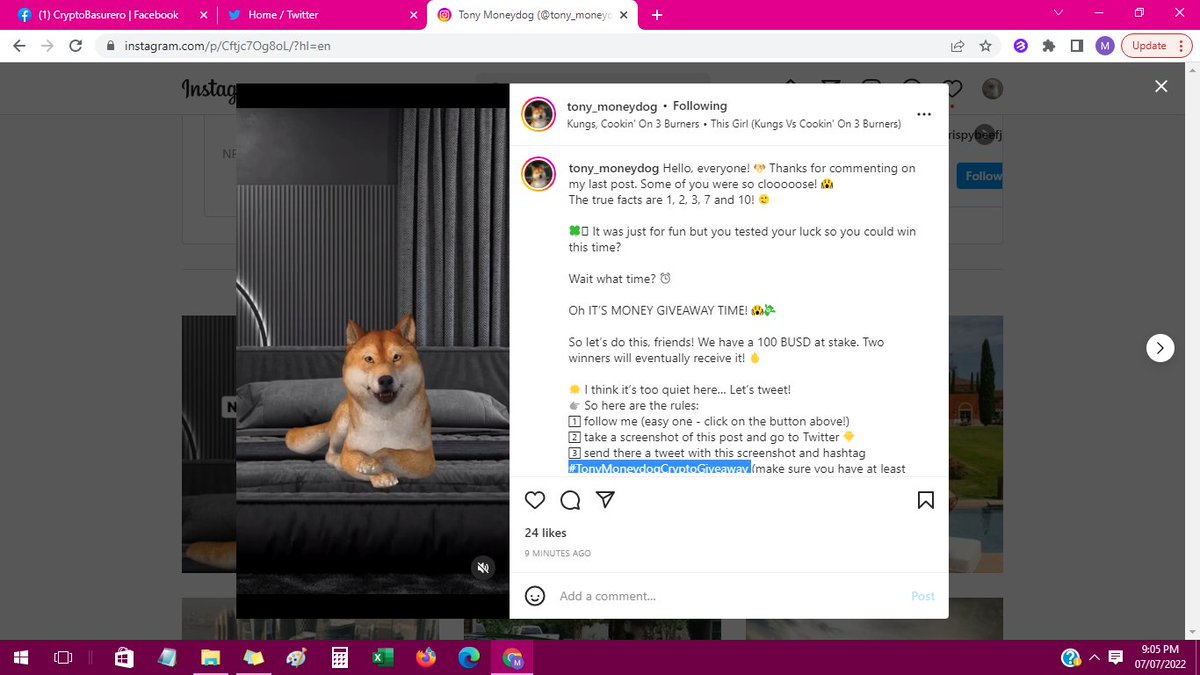Bookmark this page with the star
This screenshot has width=1200, height=675.
[986, 46]
